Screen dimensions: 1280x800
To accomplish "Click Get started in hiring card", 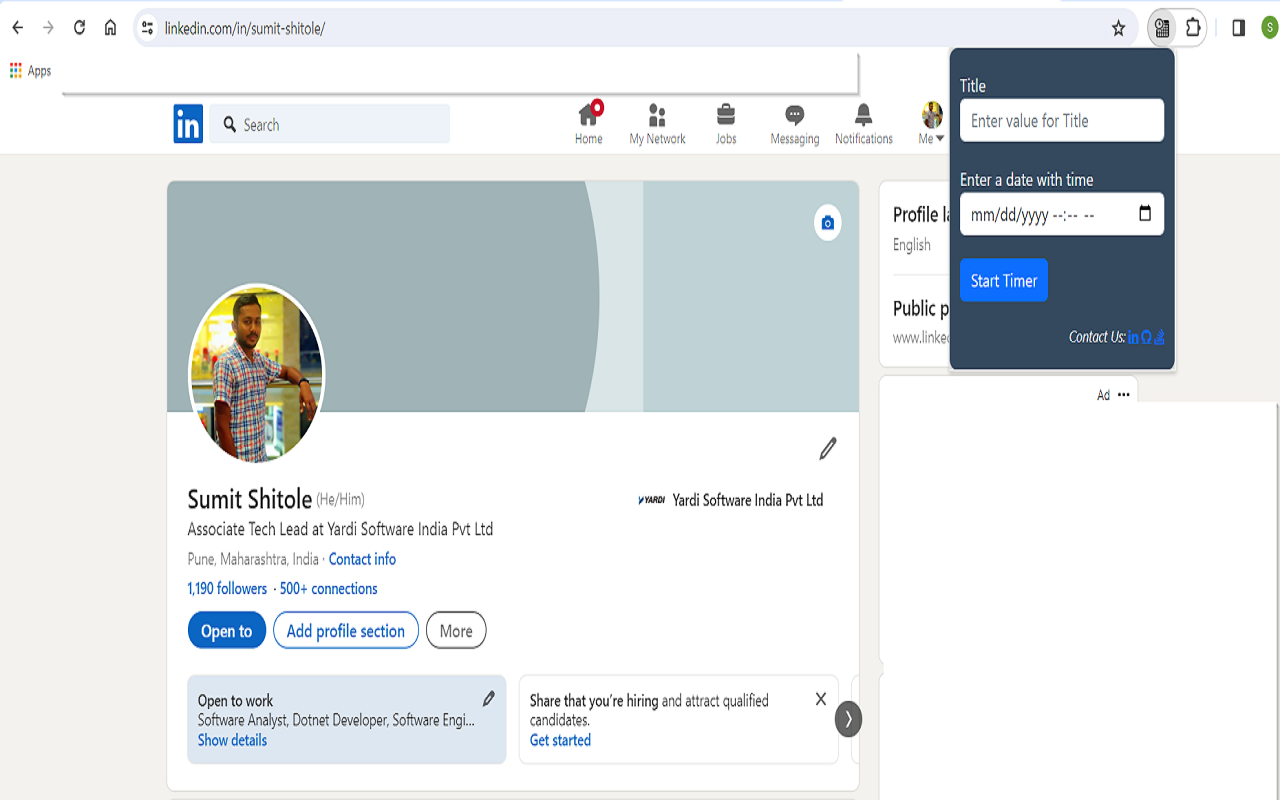I will pos(560,740).
